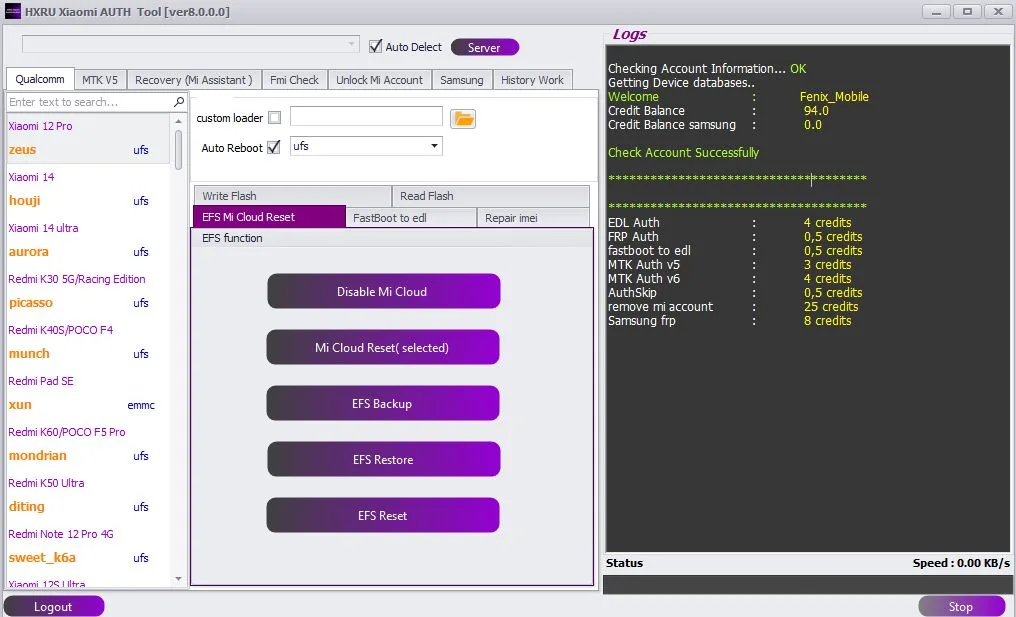Click the Redmi Note 12 Pro 4G label
1016x617 pixels.
pyautogui.click(x=61, y=534)
